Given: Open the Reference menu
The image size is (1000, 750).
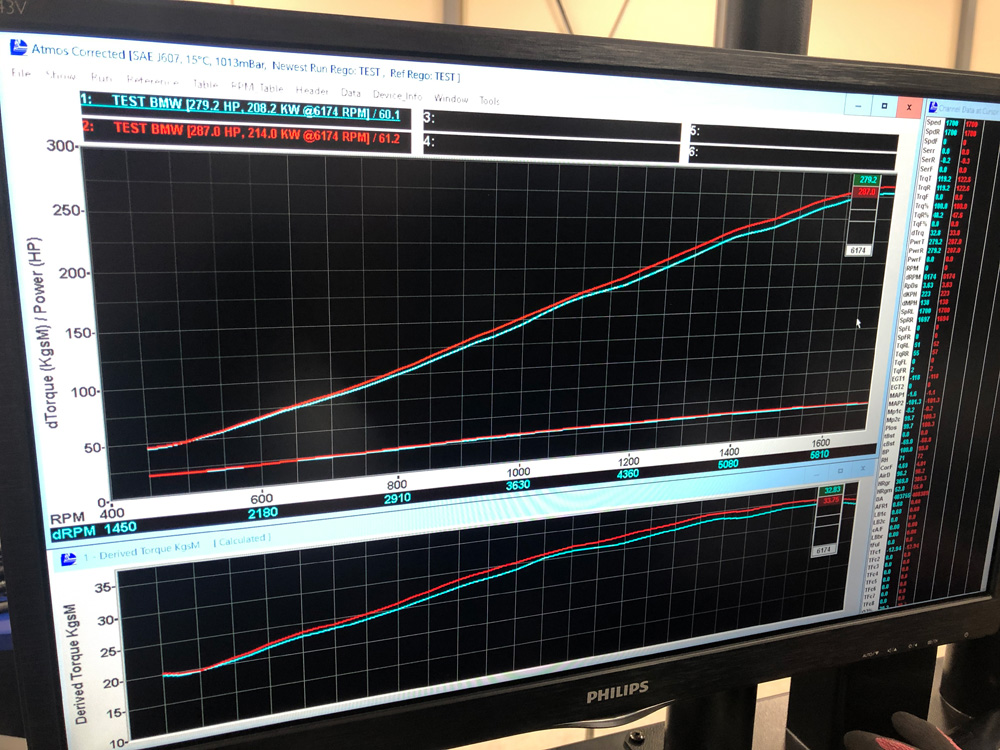Looking at the screenshot, I should coord(152,80).
